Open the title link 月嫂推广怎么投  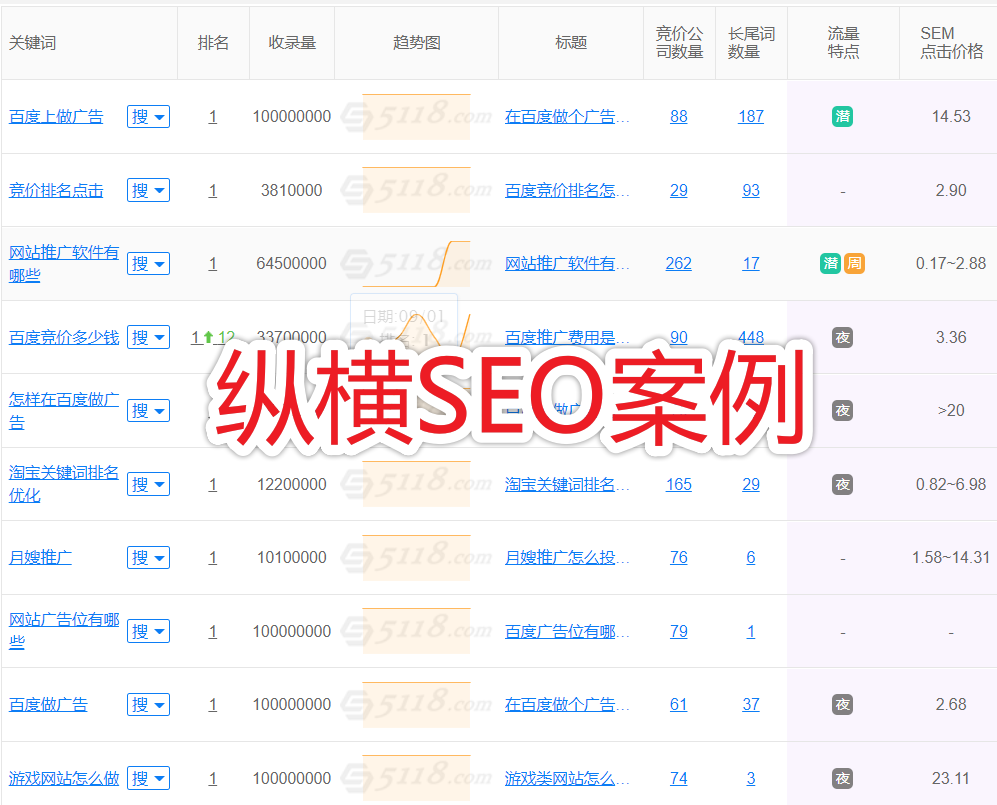(x=566, y=557)
